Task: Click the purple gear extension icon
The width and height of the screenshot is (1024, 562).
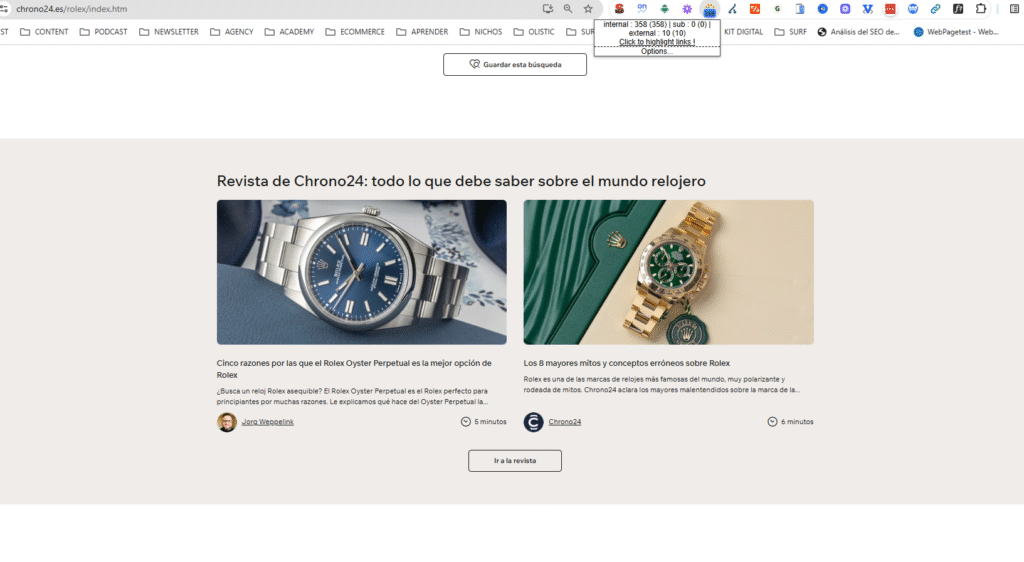Action: tap(686, 9)
